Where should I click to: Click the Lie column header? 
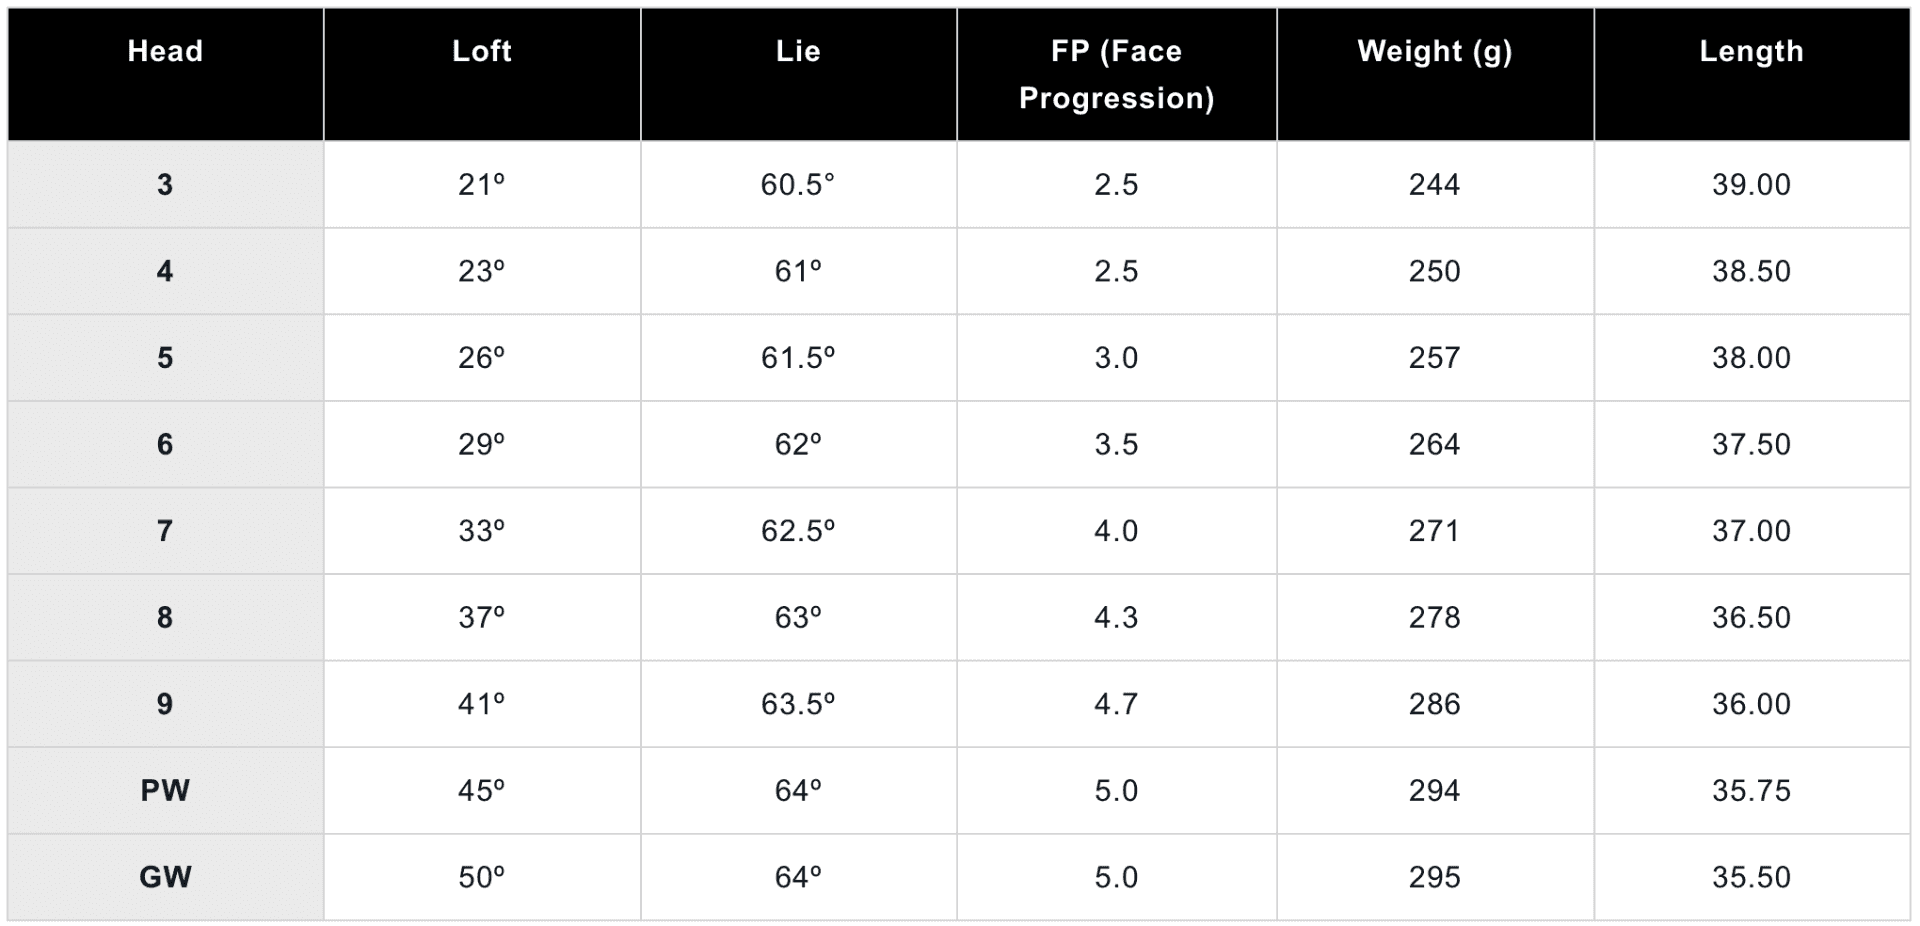pos(798,52)
